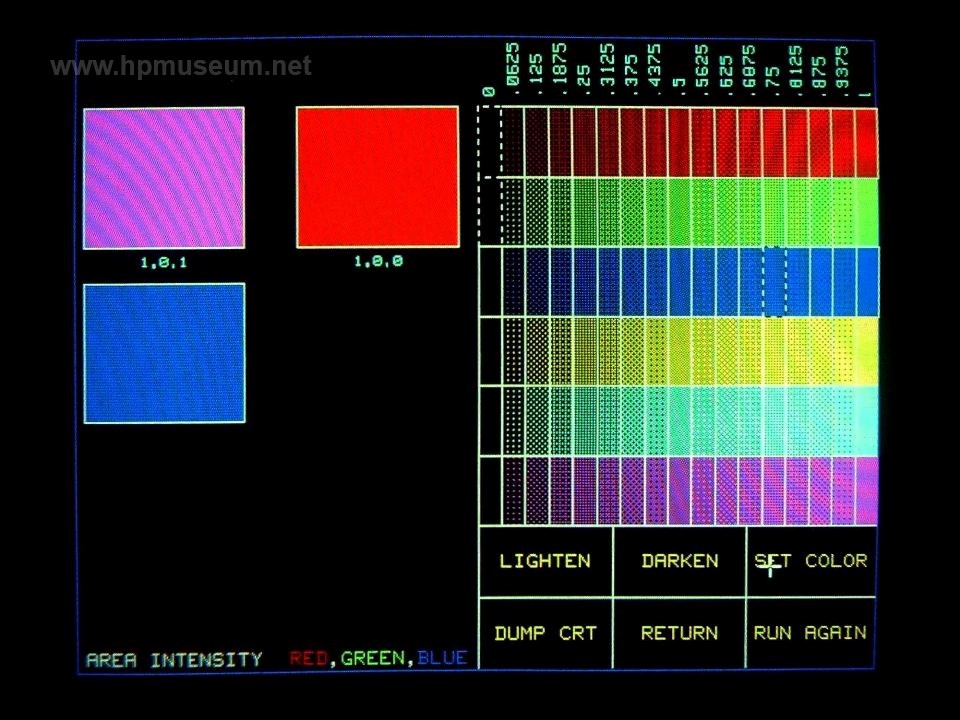Click the '1,0,0' value under red square
This screenshot has height=720, width=960.
point(378,261)
